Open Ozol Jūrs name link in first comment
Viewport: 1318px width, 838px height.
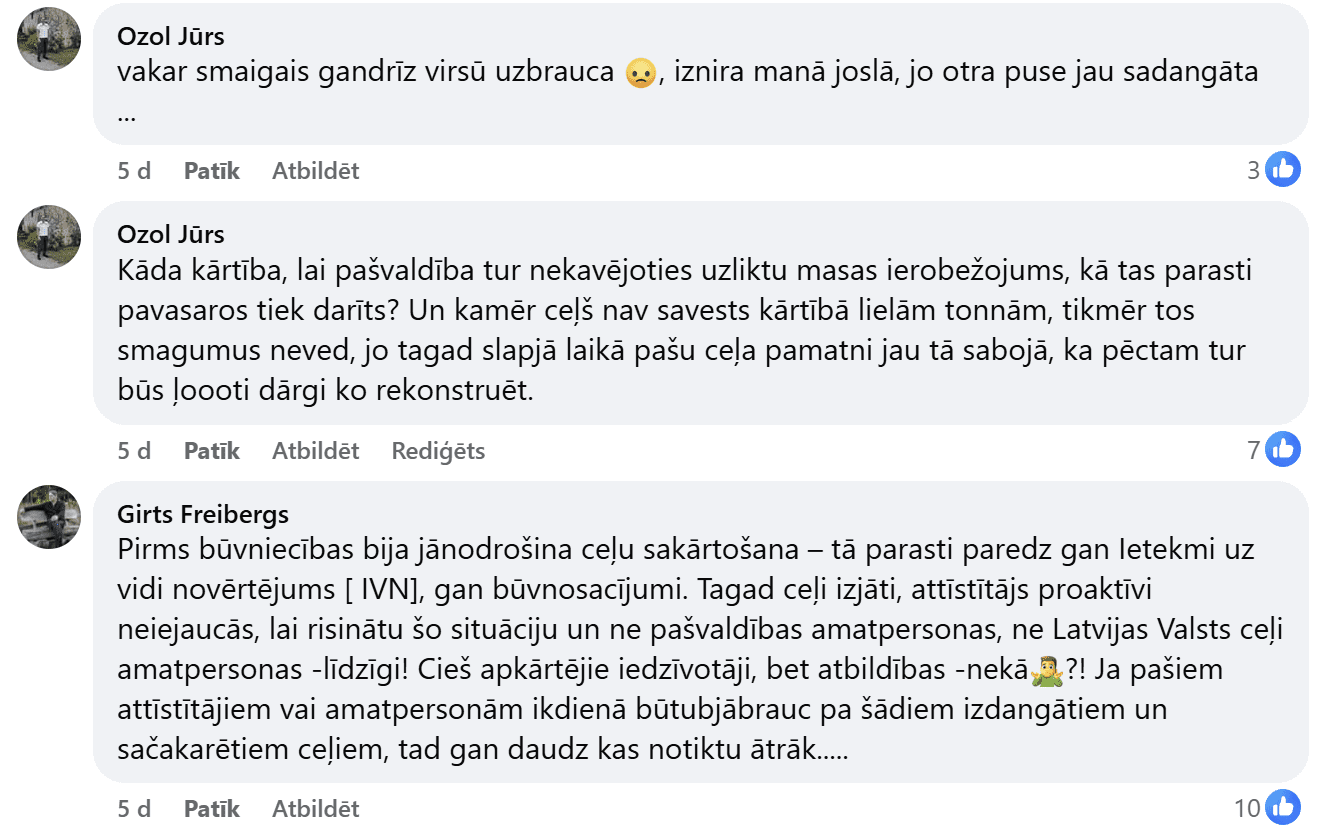point(171,37)
